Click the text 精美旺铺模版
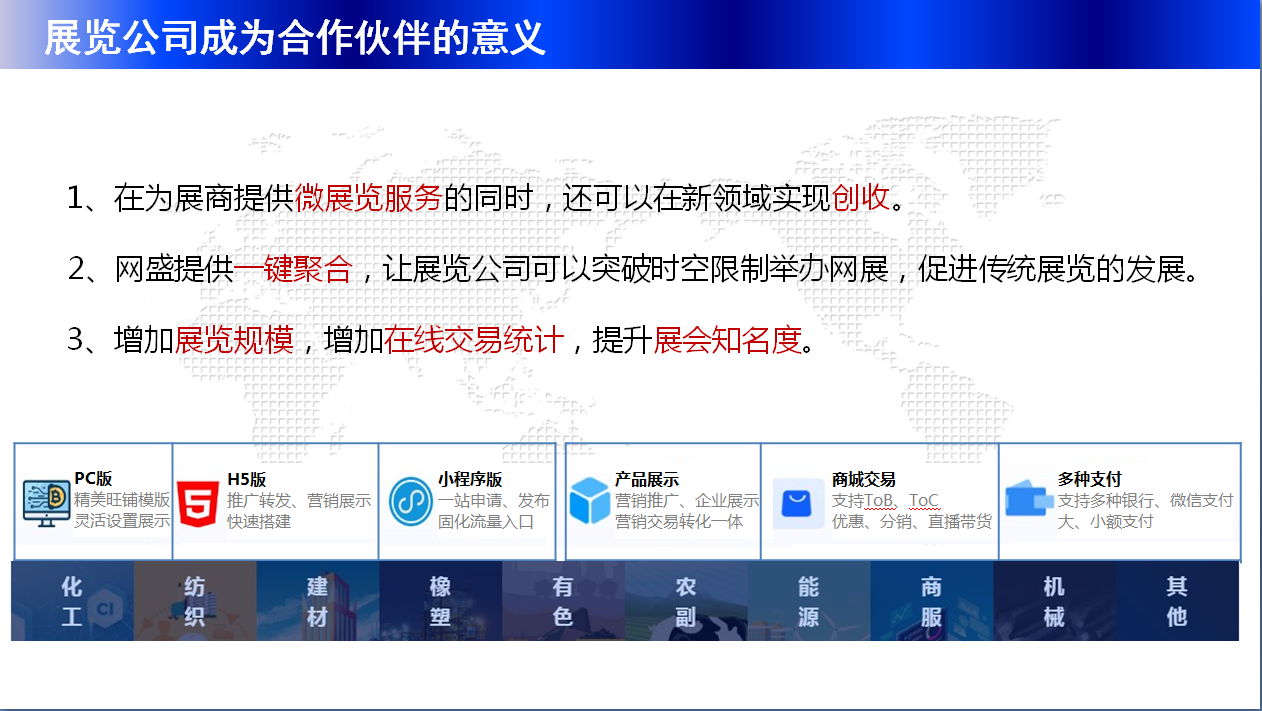Viewport: 1262px width, 711px height. click(122, 500)
